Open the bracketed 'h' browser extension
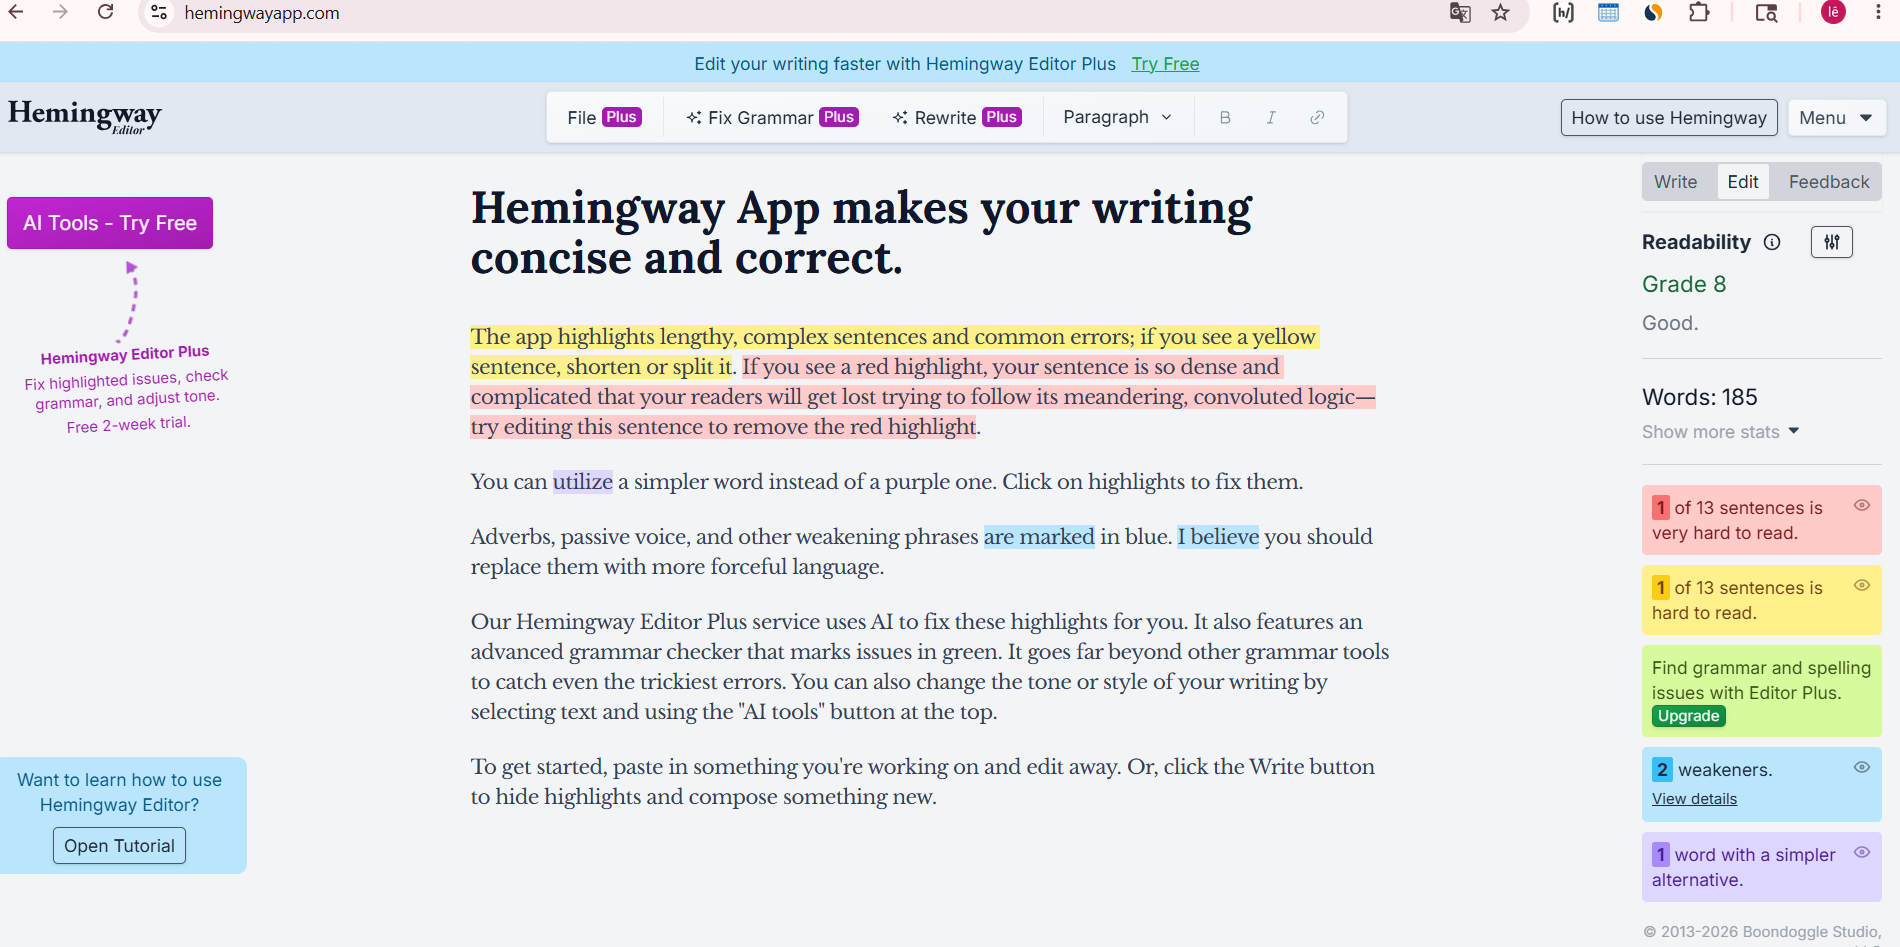 click(1563, 12)
